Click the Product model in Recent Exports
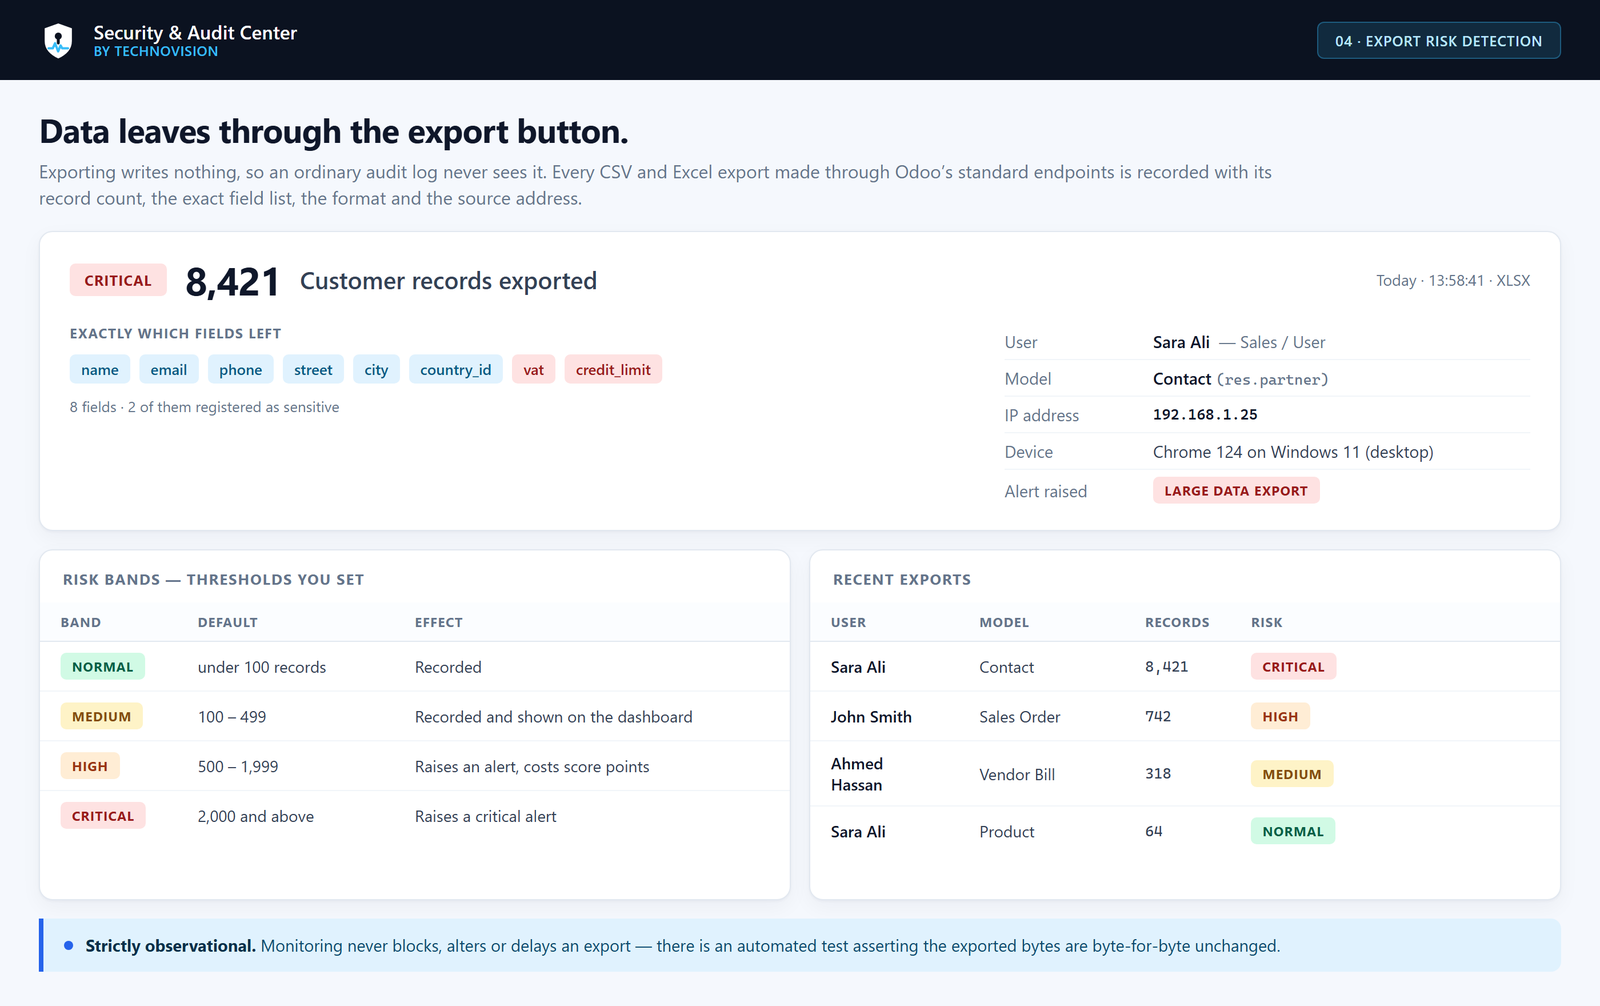The image size is (1600, 1006). click(x=1007, y=832)
